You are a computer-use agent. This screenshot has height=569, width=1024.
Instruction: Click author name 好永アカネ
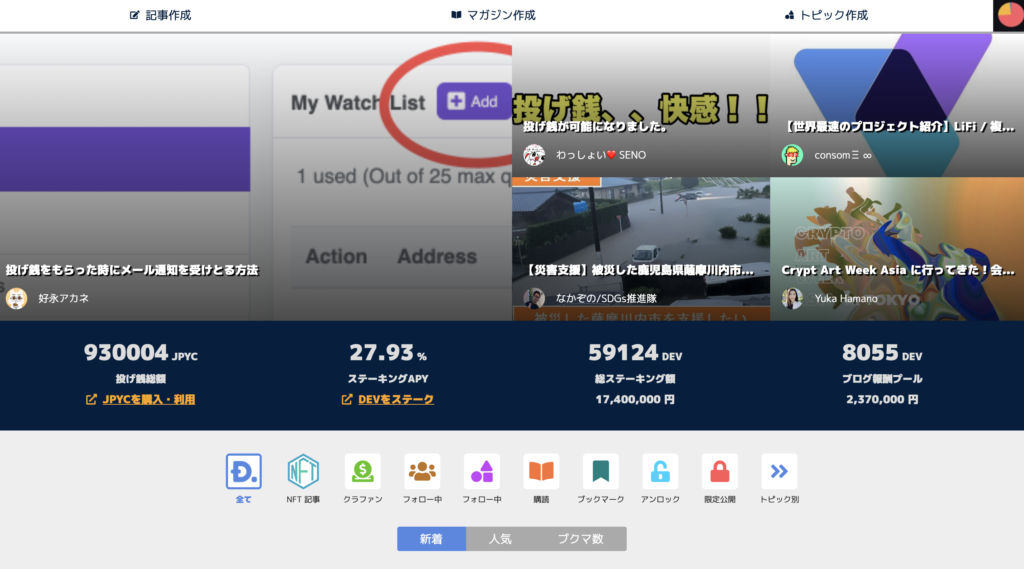63,299
